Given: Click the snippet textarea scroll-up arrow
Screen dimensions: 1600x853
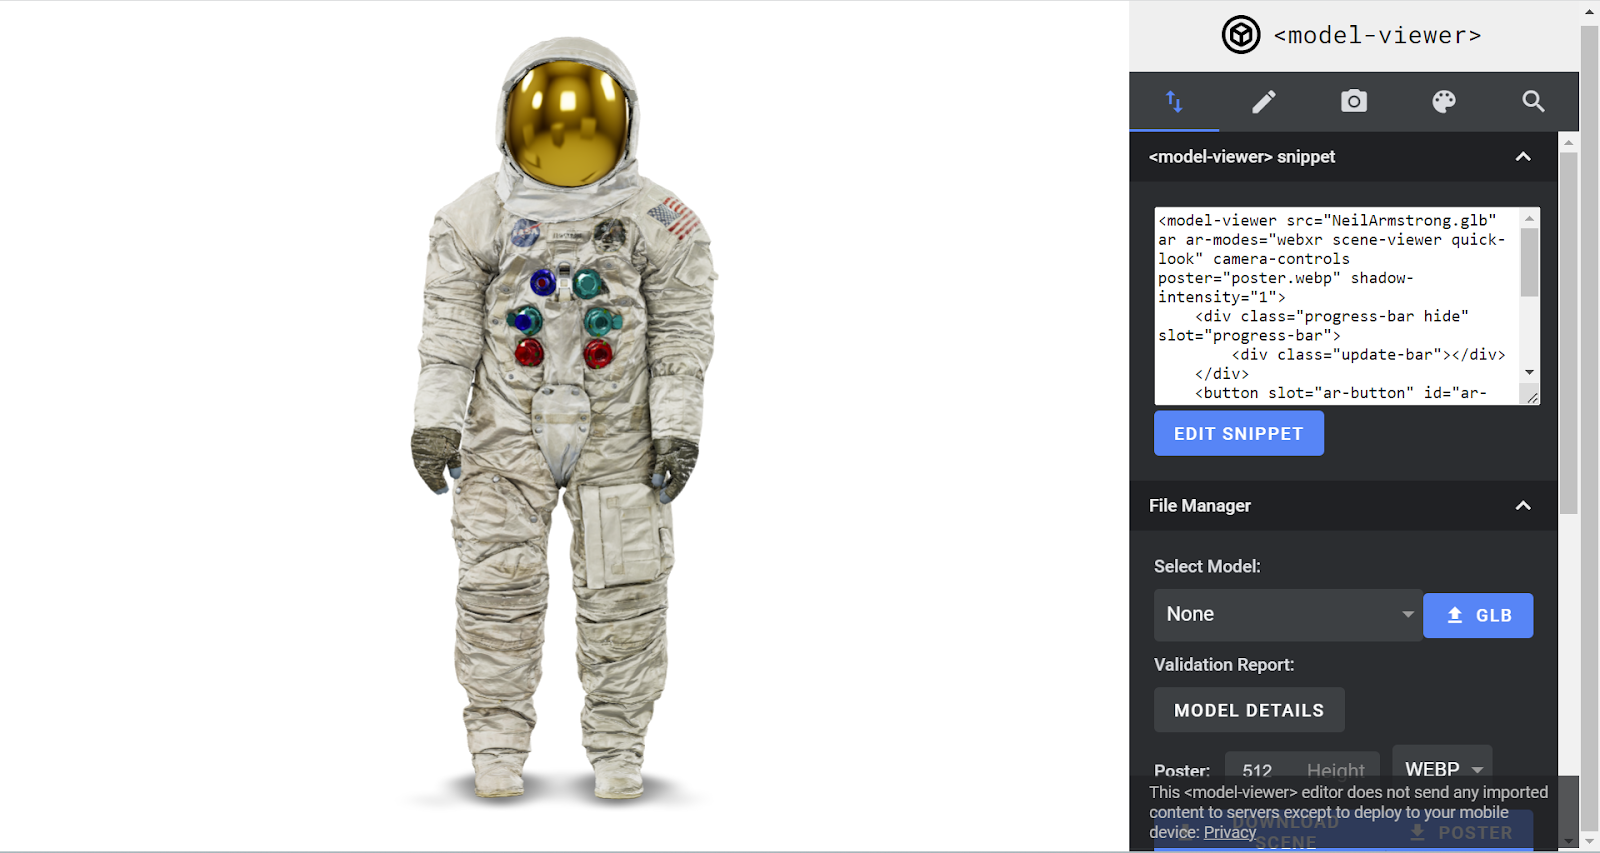Looking at the screenshot, I should pos(1529,218).
